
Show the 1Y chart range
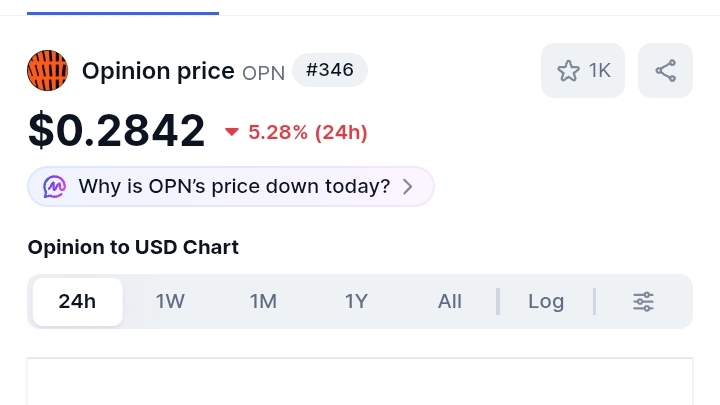point(356,301)
